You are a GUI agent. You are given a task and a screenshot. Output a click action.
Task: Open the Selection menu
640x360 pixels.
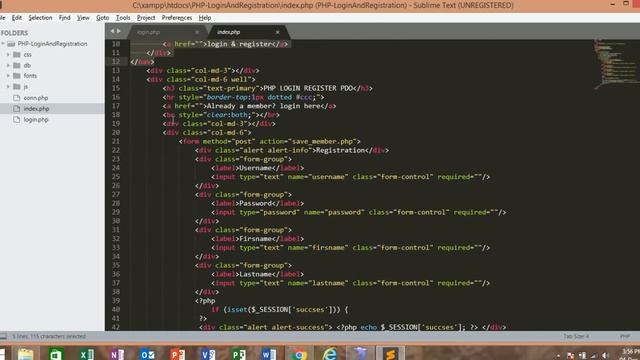(x=40, y=18)
